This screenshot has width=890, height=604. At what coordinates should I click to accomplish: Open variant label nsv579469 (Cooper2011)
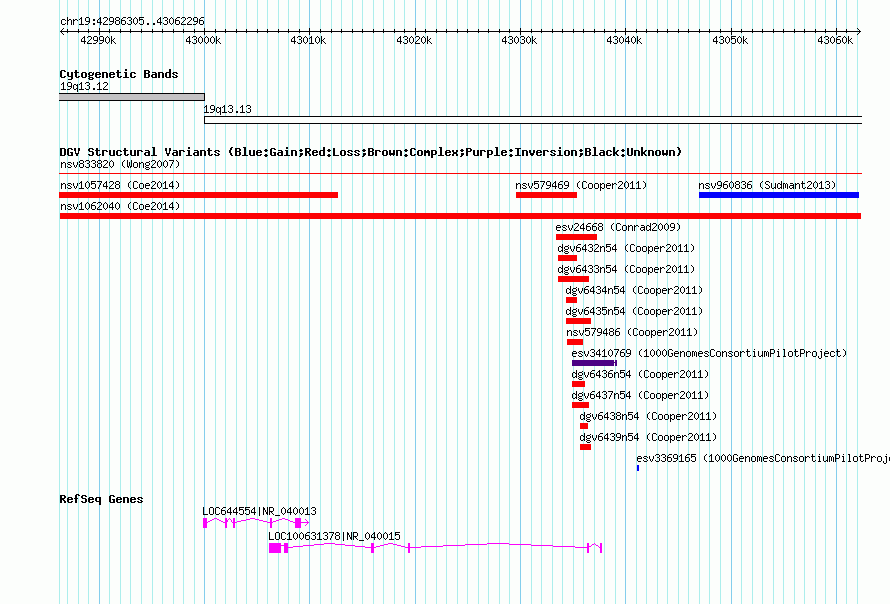[581, 185]
